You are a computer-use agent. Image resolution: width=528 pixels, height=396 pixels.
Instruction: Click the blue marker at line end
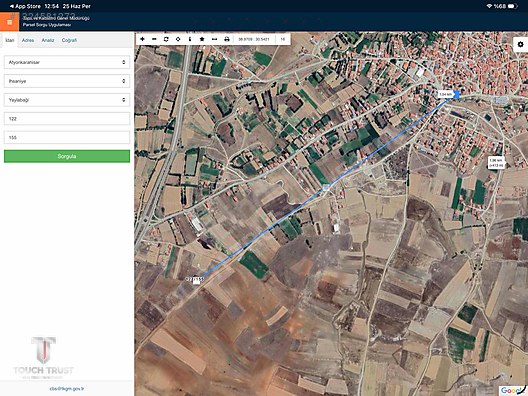coord(457,95)
